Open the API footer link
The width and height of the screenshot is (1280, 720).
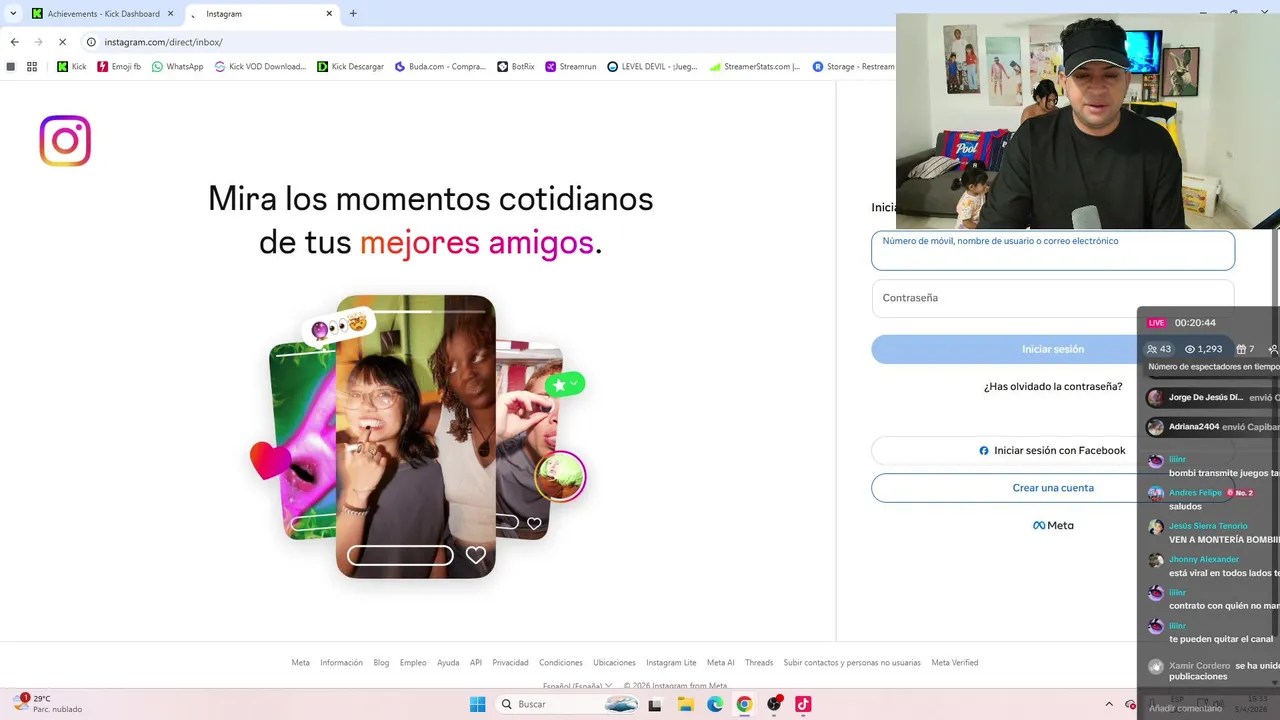(x=476, y=662)
